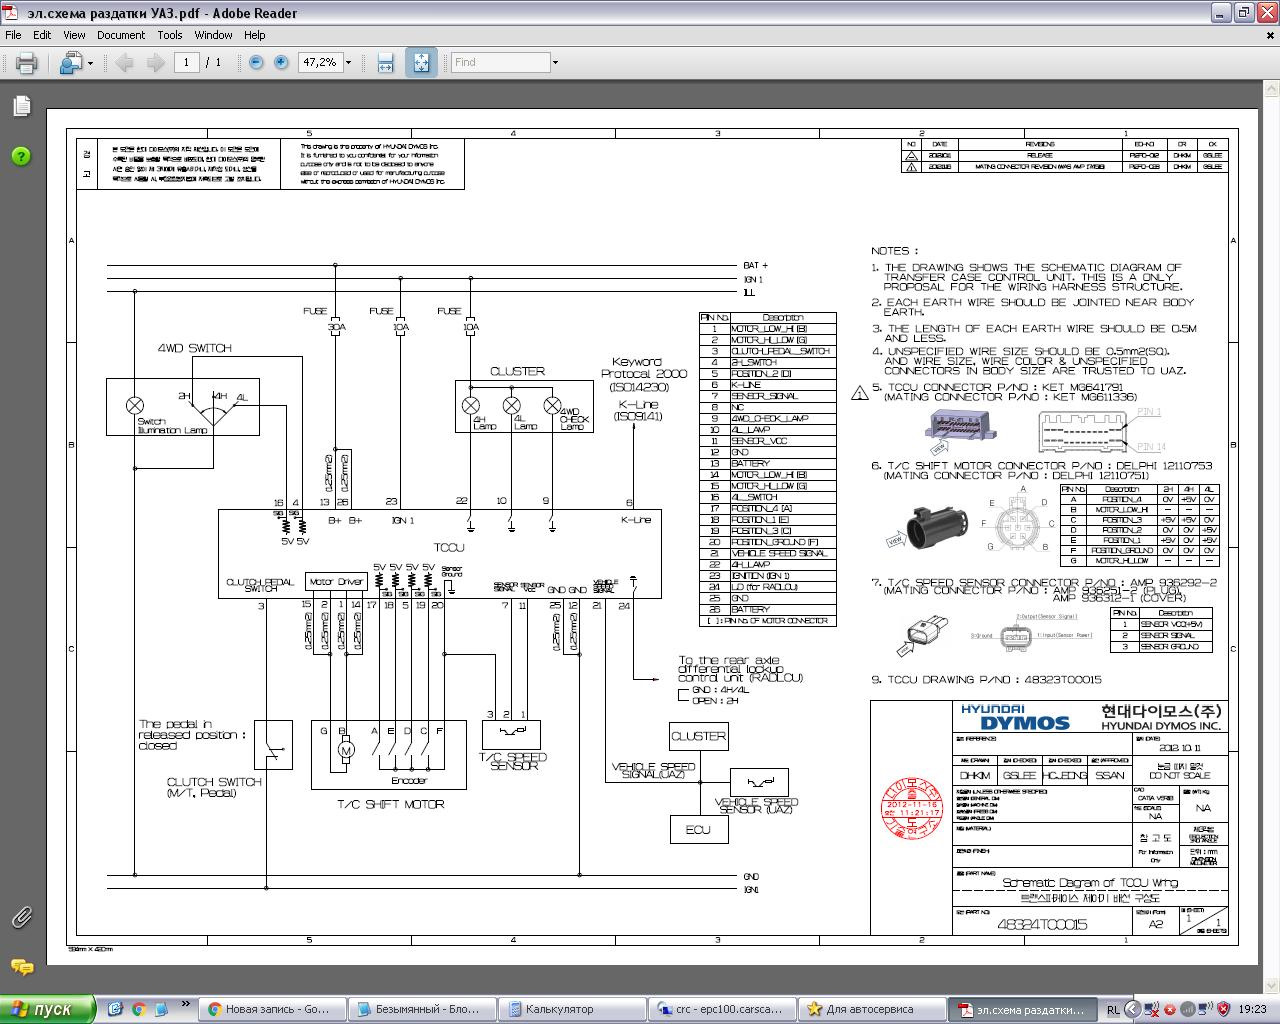Select the Fit Width scrolling icon
Image resolution: width=1280 pixels, height=1024 pixels.
coord(385,63)
